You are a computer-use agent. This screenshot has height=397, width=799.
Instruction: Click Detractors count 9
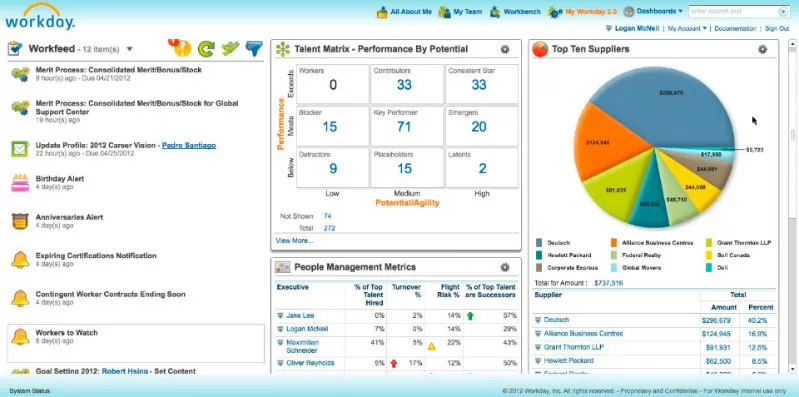pos(332,169)
